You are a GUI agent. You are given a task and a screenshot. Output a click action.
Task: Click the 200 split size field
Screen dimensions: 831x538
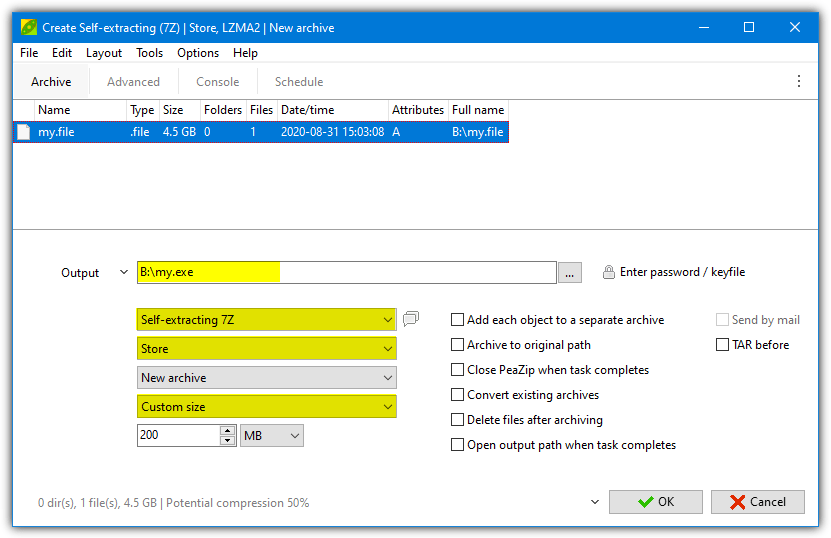click(179, 435)
